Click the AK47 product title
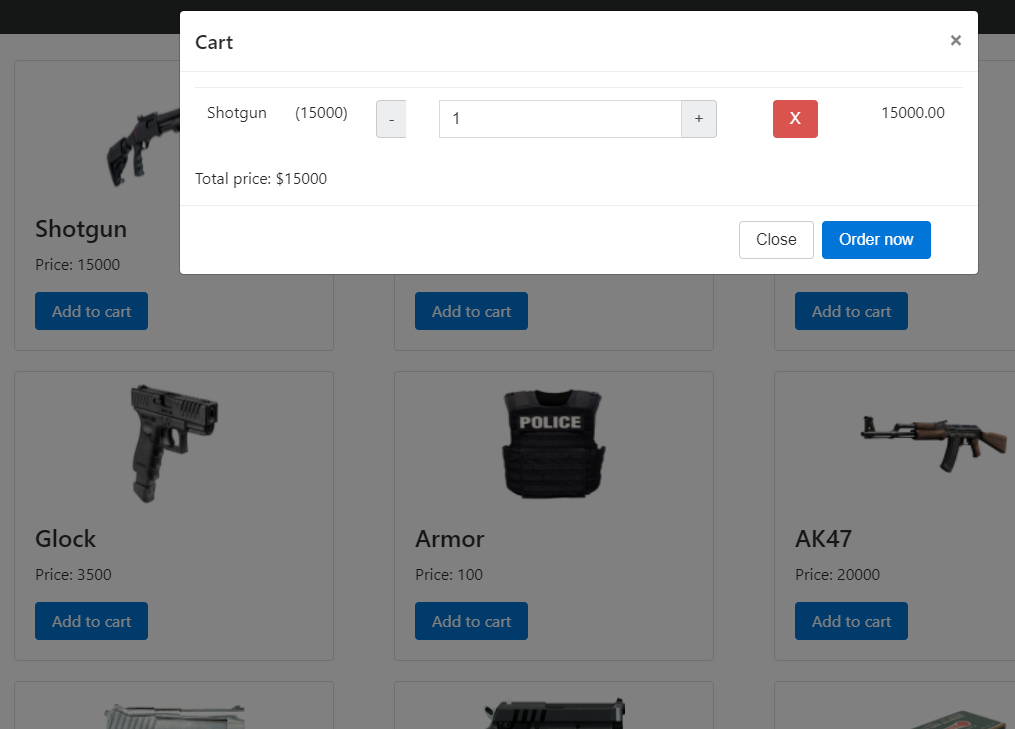This screenshot has height=729, width=1015. pos(823,539)
